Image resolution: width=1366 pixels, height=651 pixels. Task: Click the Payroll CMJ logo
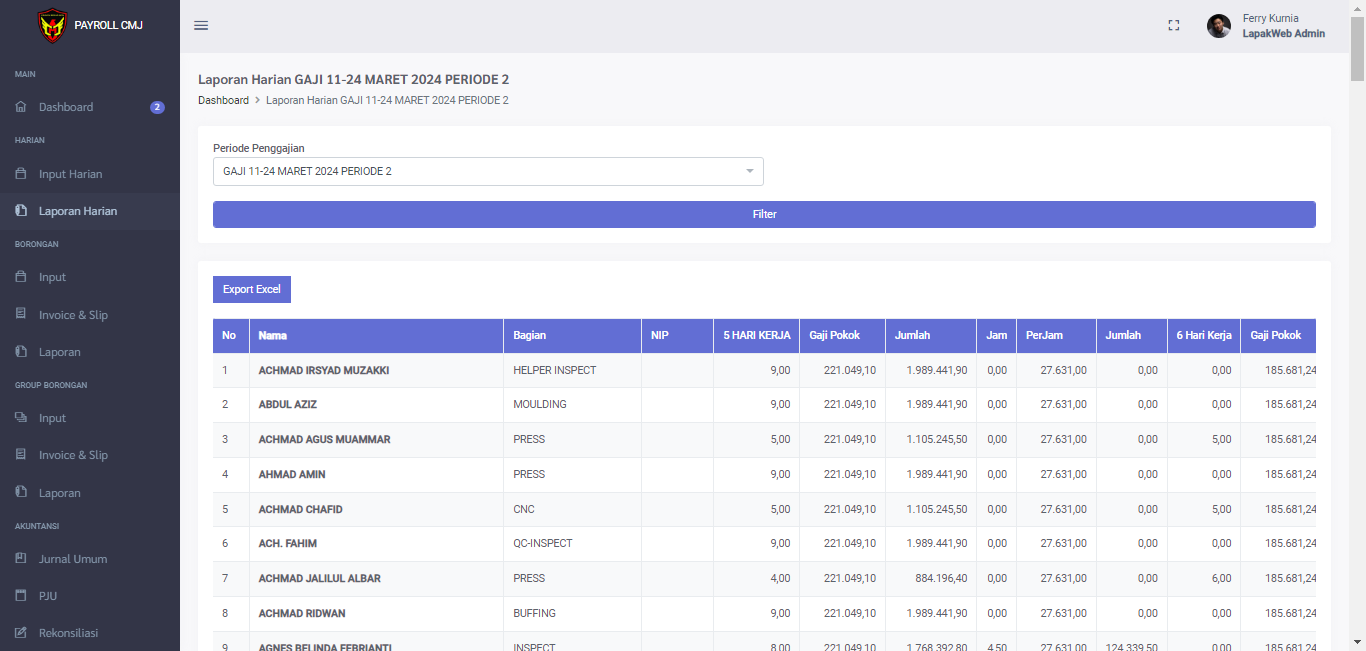click(52, 25)
